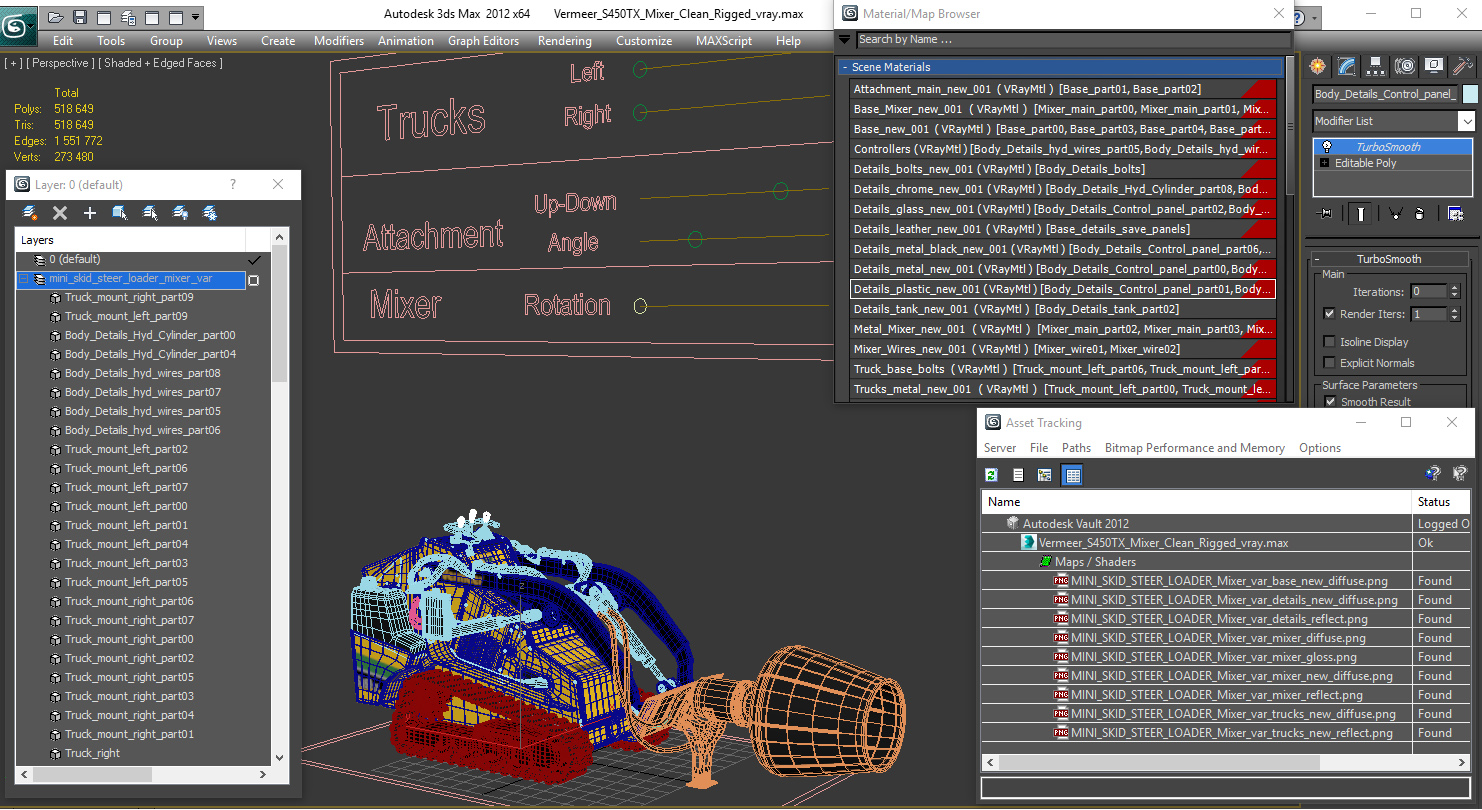The image size is (1482, 810).
Task: Open the Modify command panel tab
Action: pos(1347,66)
